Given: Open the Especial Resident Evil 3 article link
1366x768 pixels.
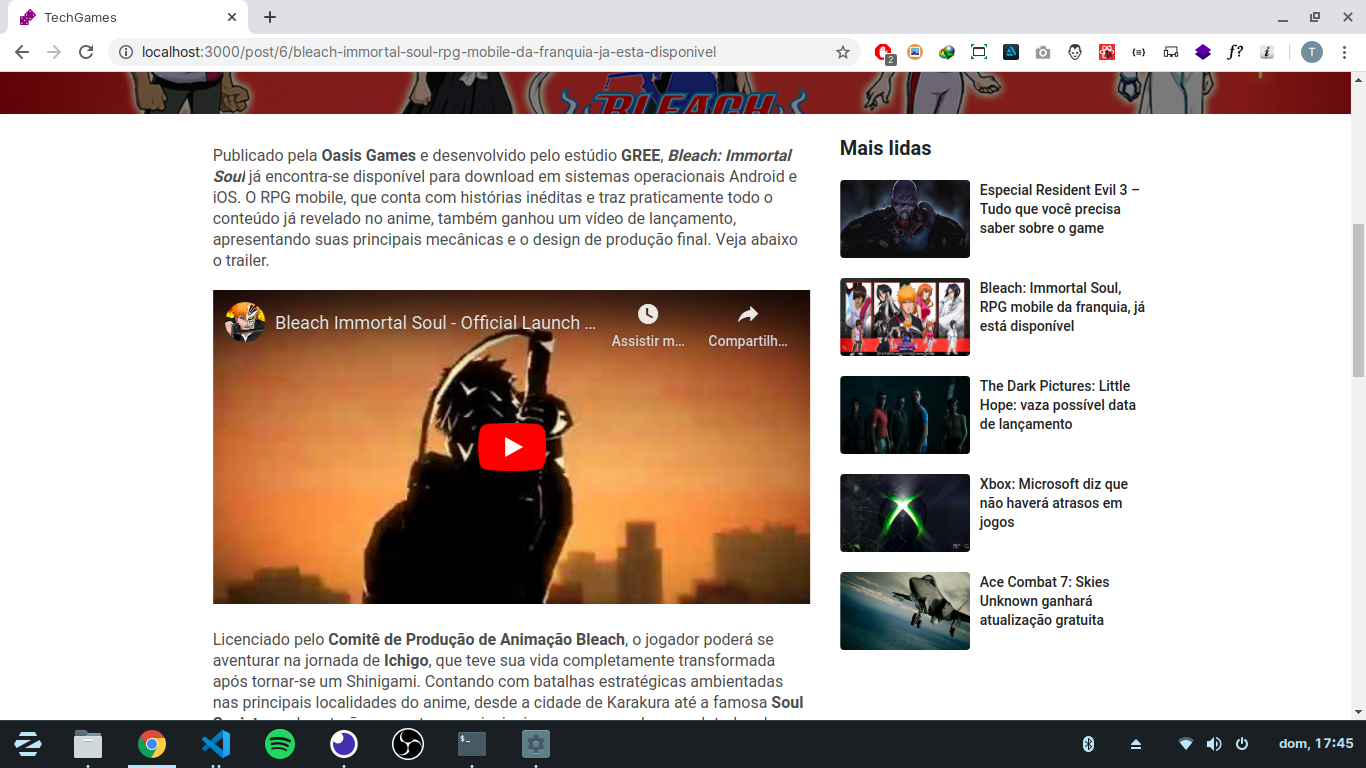Looking at the screenshot, I should tap(1059, 209).
